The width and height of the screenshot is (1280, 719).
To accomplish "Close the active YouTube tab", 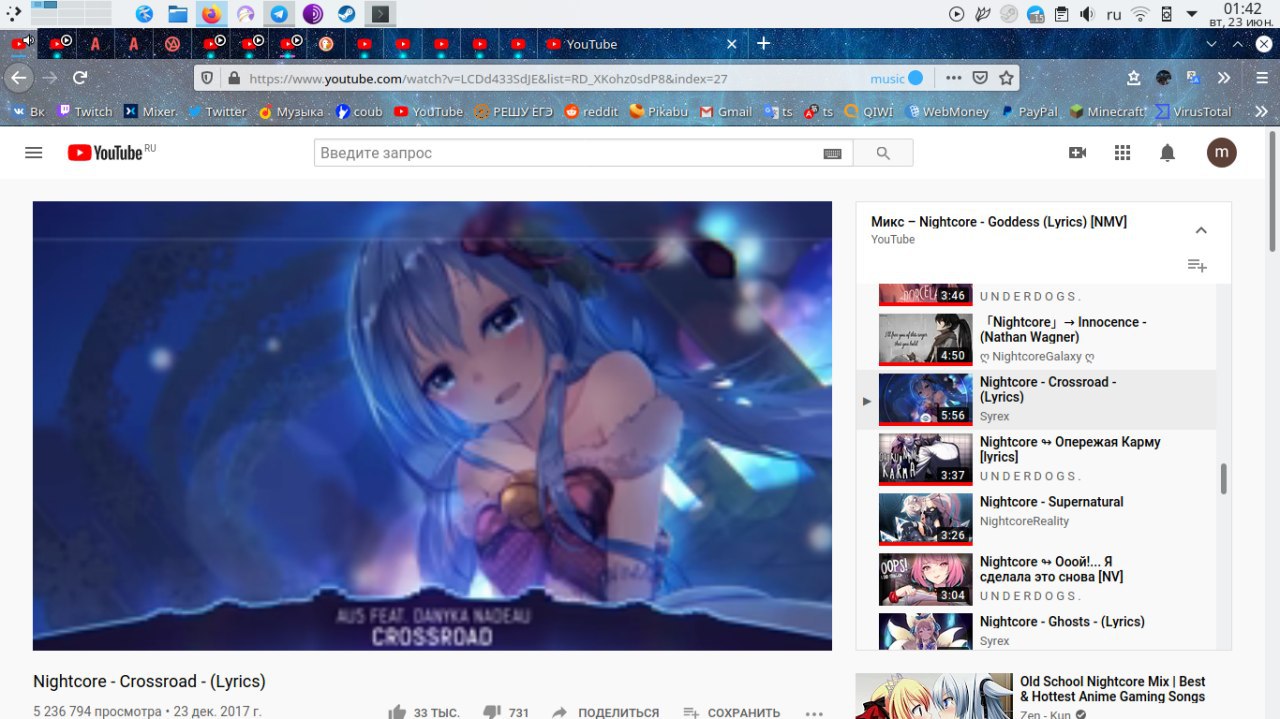I will click(x=731, y=44).
